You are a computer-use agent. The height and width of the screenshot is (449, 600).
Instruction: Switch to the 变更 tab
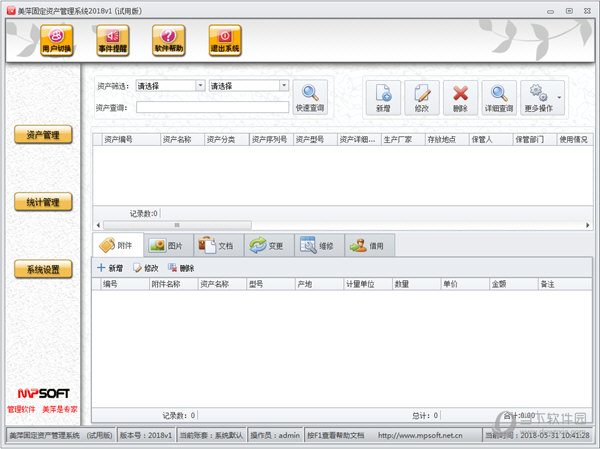pos(269,245)
